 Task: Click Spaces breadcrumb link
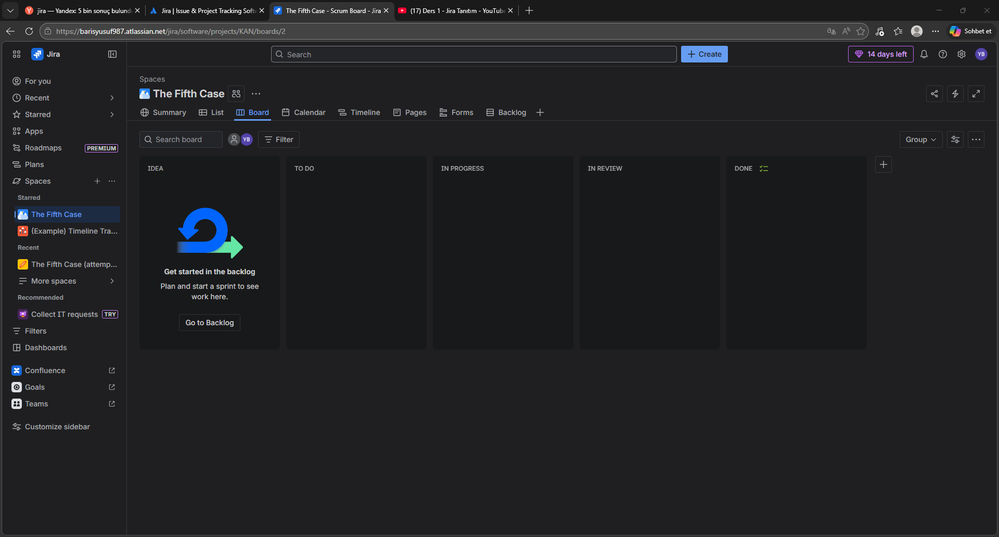pyautogui.click(x=152, y=79)
